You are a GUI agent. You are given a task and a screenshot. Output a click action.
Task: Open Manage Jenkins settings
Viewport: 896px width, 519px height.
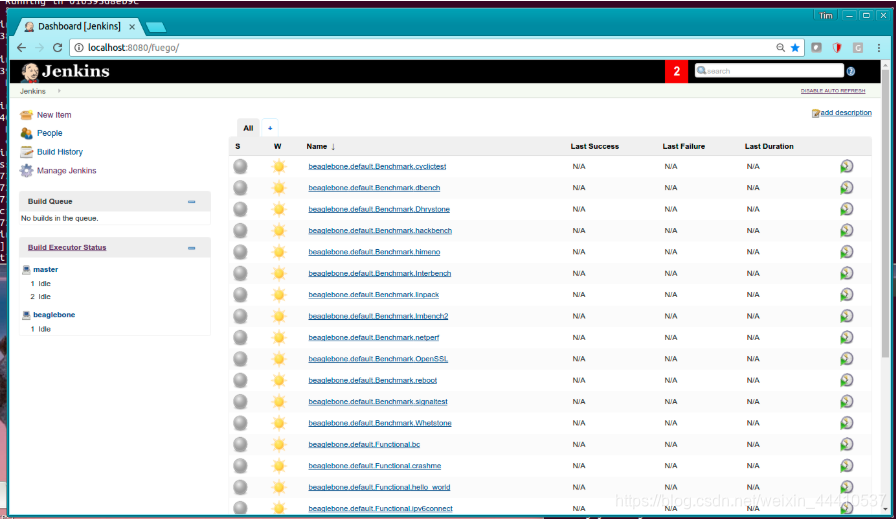(66, 170)
